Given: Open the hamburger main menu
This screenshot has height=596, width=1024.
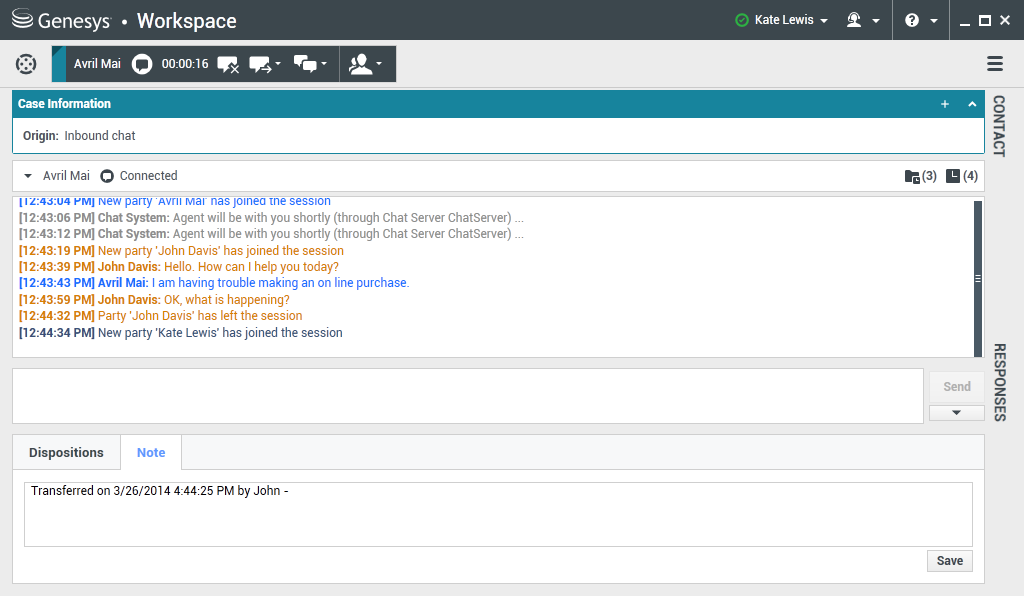Looking at the screenshot, I should click(995, 64).
